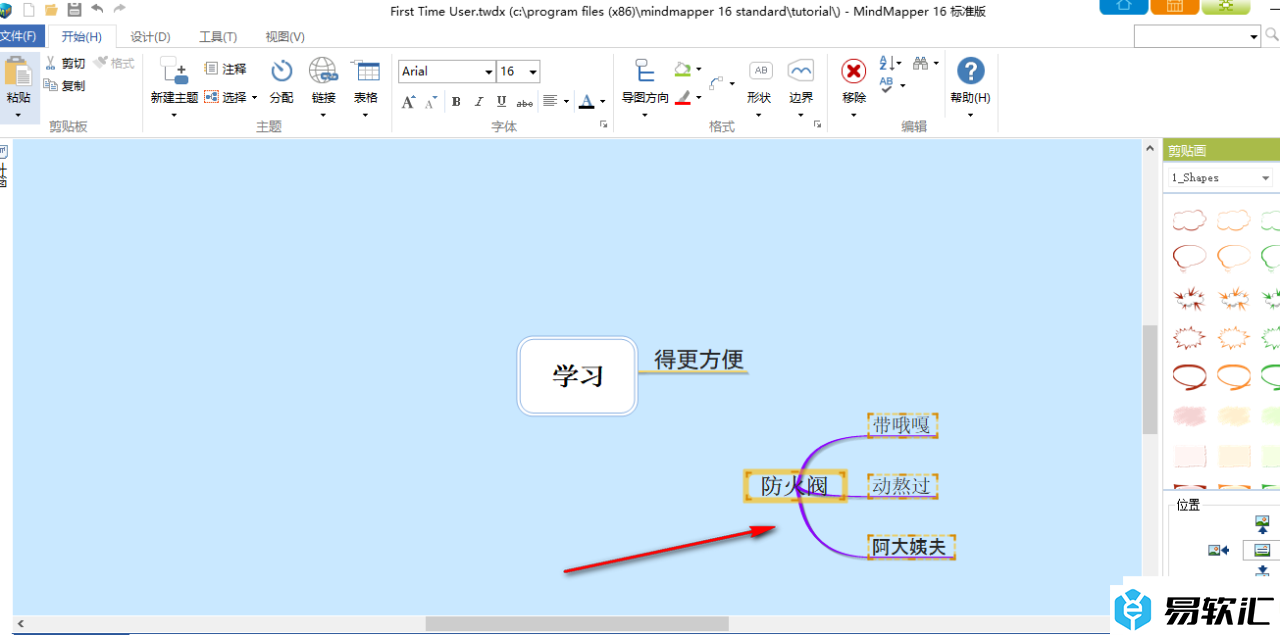Image resolution: width=1280 pixels, height=635 pixels.
Task: Switch to the 视图(V) tab
Action: (x=285, y=37)
